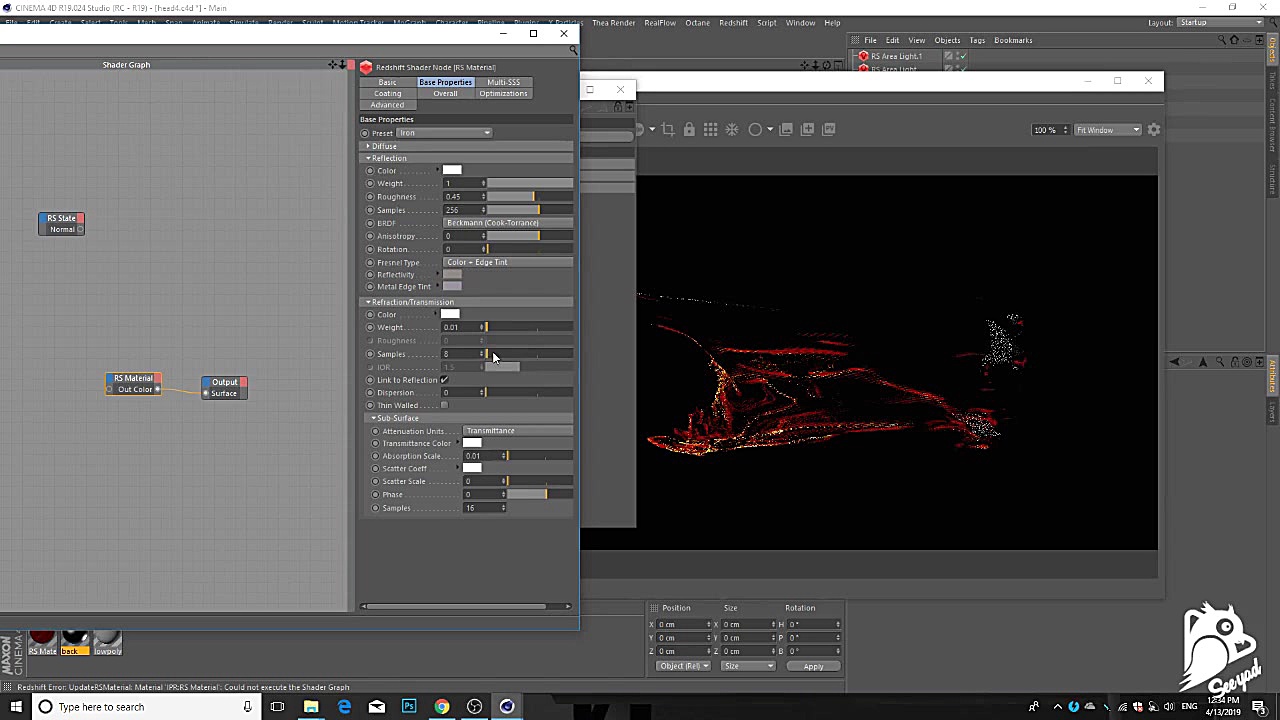Image resolution: width=1280 pixels, height=720 pixels.
Task: Open Photoshop from the Windows taskbar
Action: pyautogui.click(x=409, y=707)
